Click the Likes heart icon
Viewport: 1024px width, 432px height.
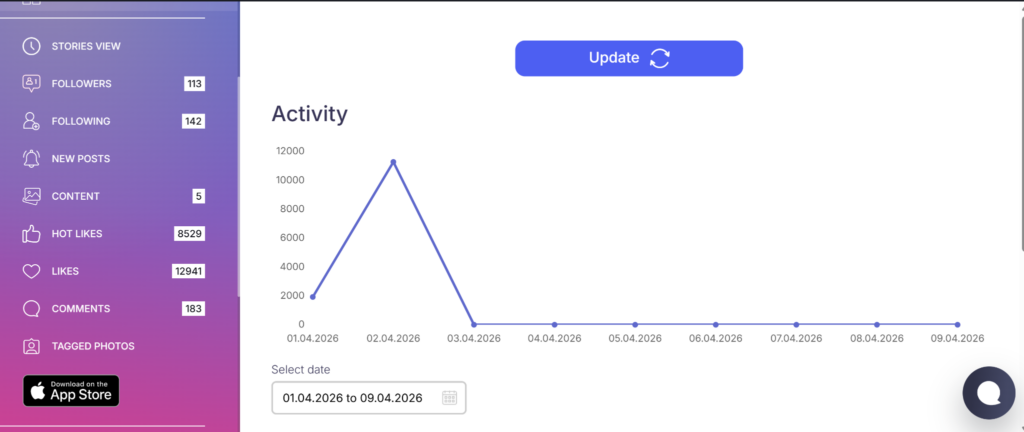32,271
